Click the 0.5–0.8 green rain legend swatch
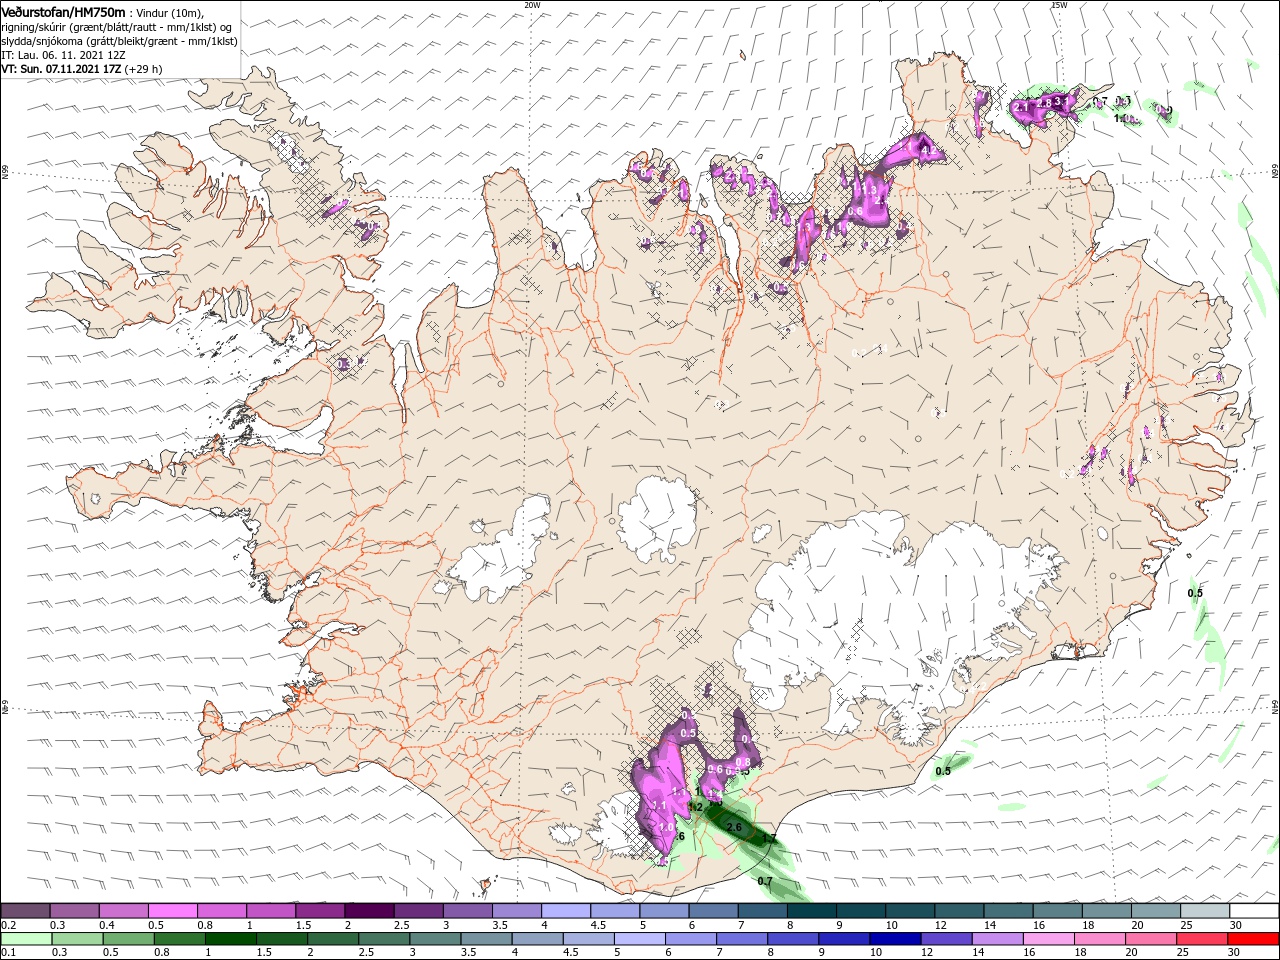 coord(129,939)
